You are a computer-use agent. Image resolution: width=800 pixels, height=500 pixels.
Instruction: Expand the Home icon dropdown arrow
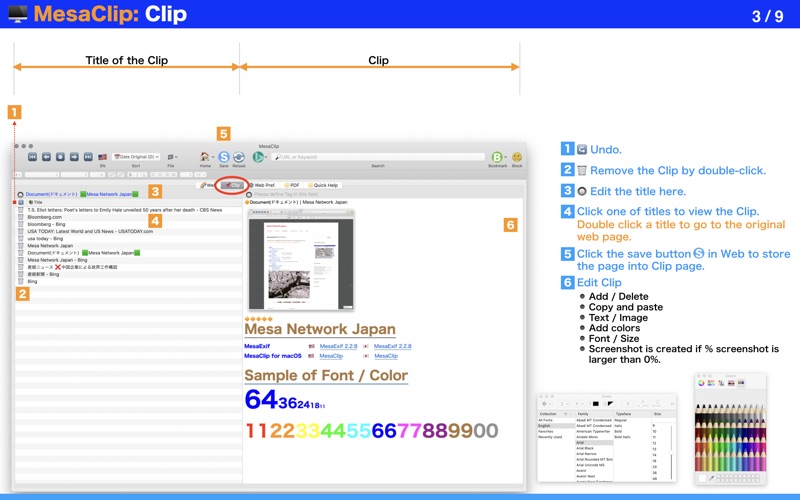point(213,158)
